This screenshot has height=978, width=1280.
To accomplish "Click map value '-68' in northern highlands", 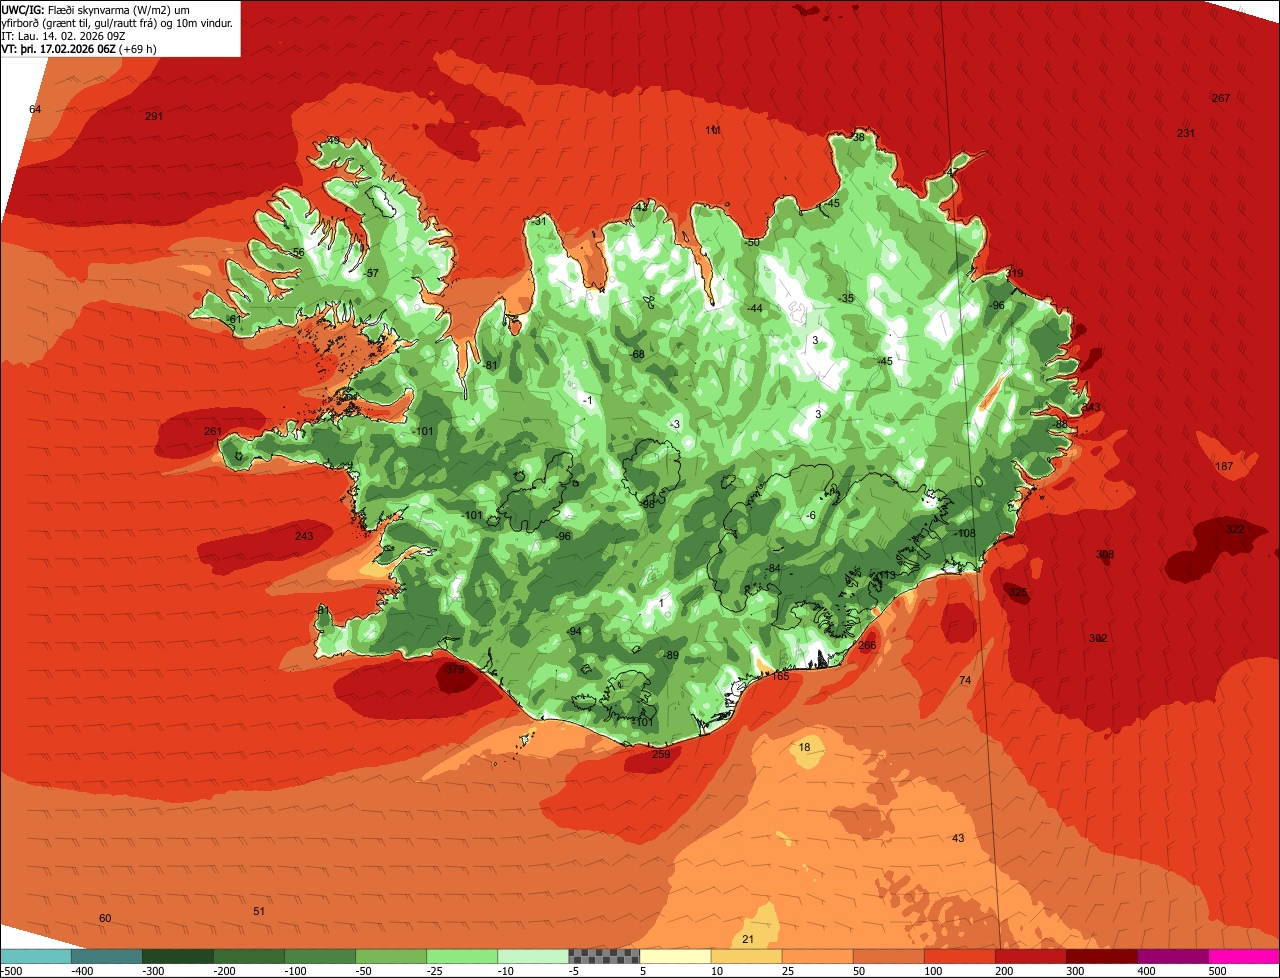I will (x=637, y=354).
